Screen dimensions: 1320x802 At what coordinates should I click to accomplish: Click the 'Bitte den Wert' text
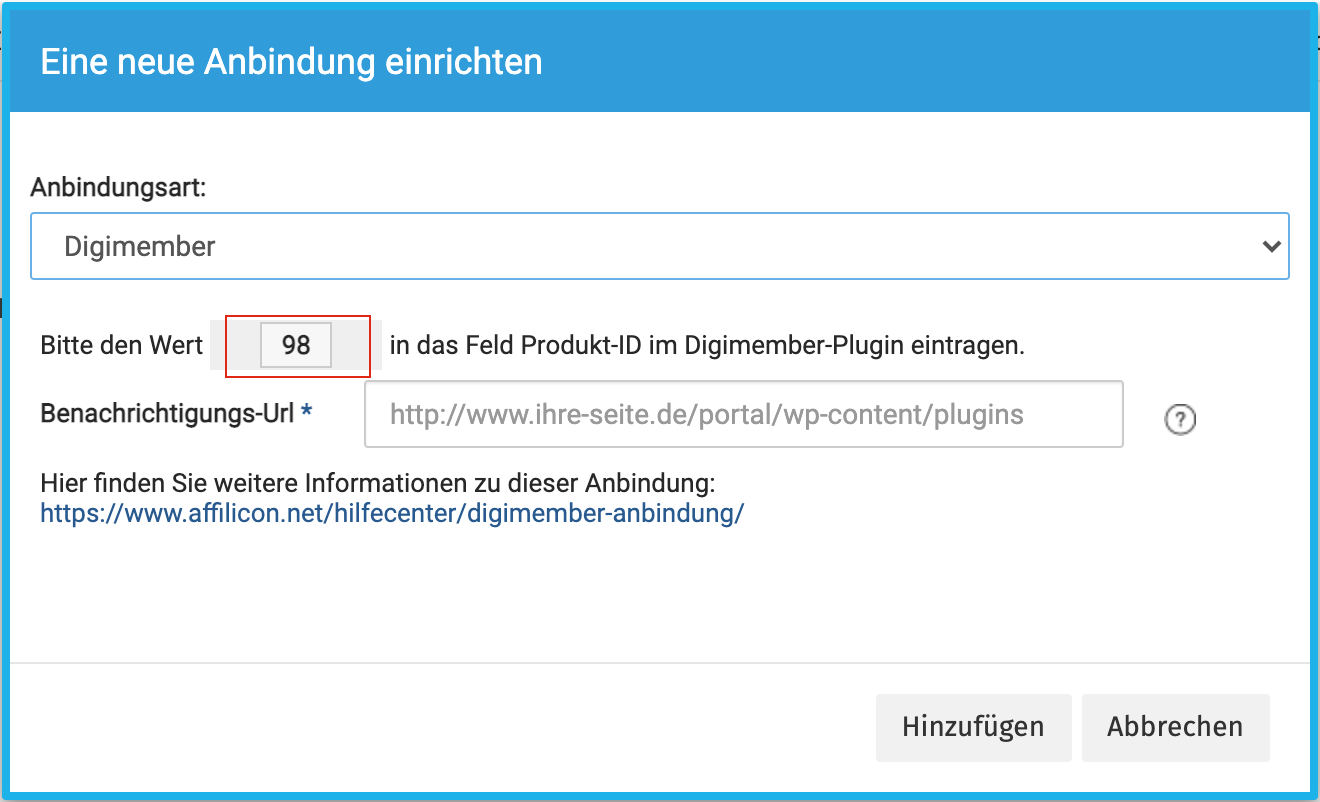coord(122,346)
